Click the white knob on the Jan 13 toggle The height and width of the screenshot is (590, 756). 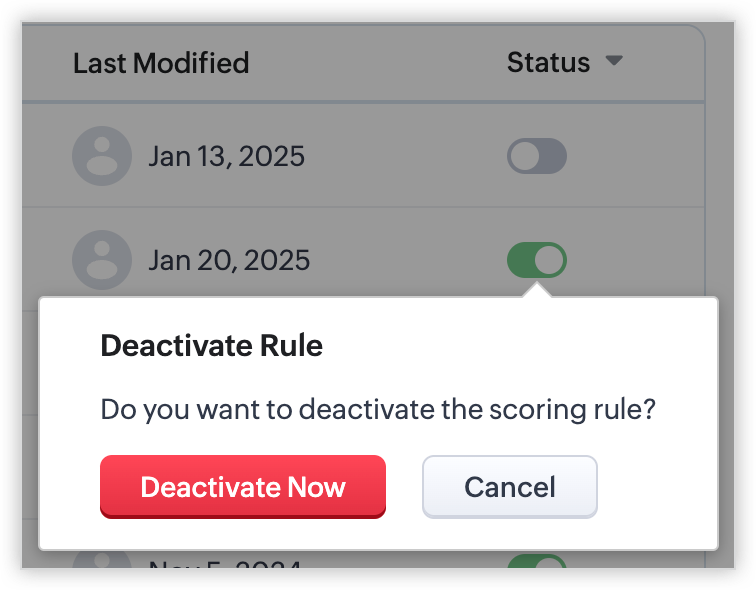click(524, 156)
